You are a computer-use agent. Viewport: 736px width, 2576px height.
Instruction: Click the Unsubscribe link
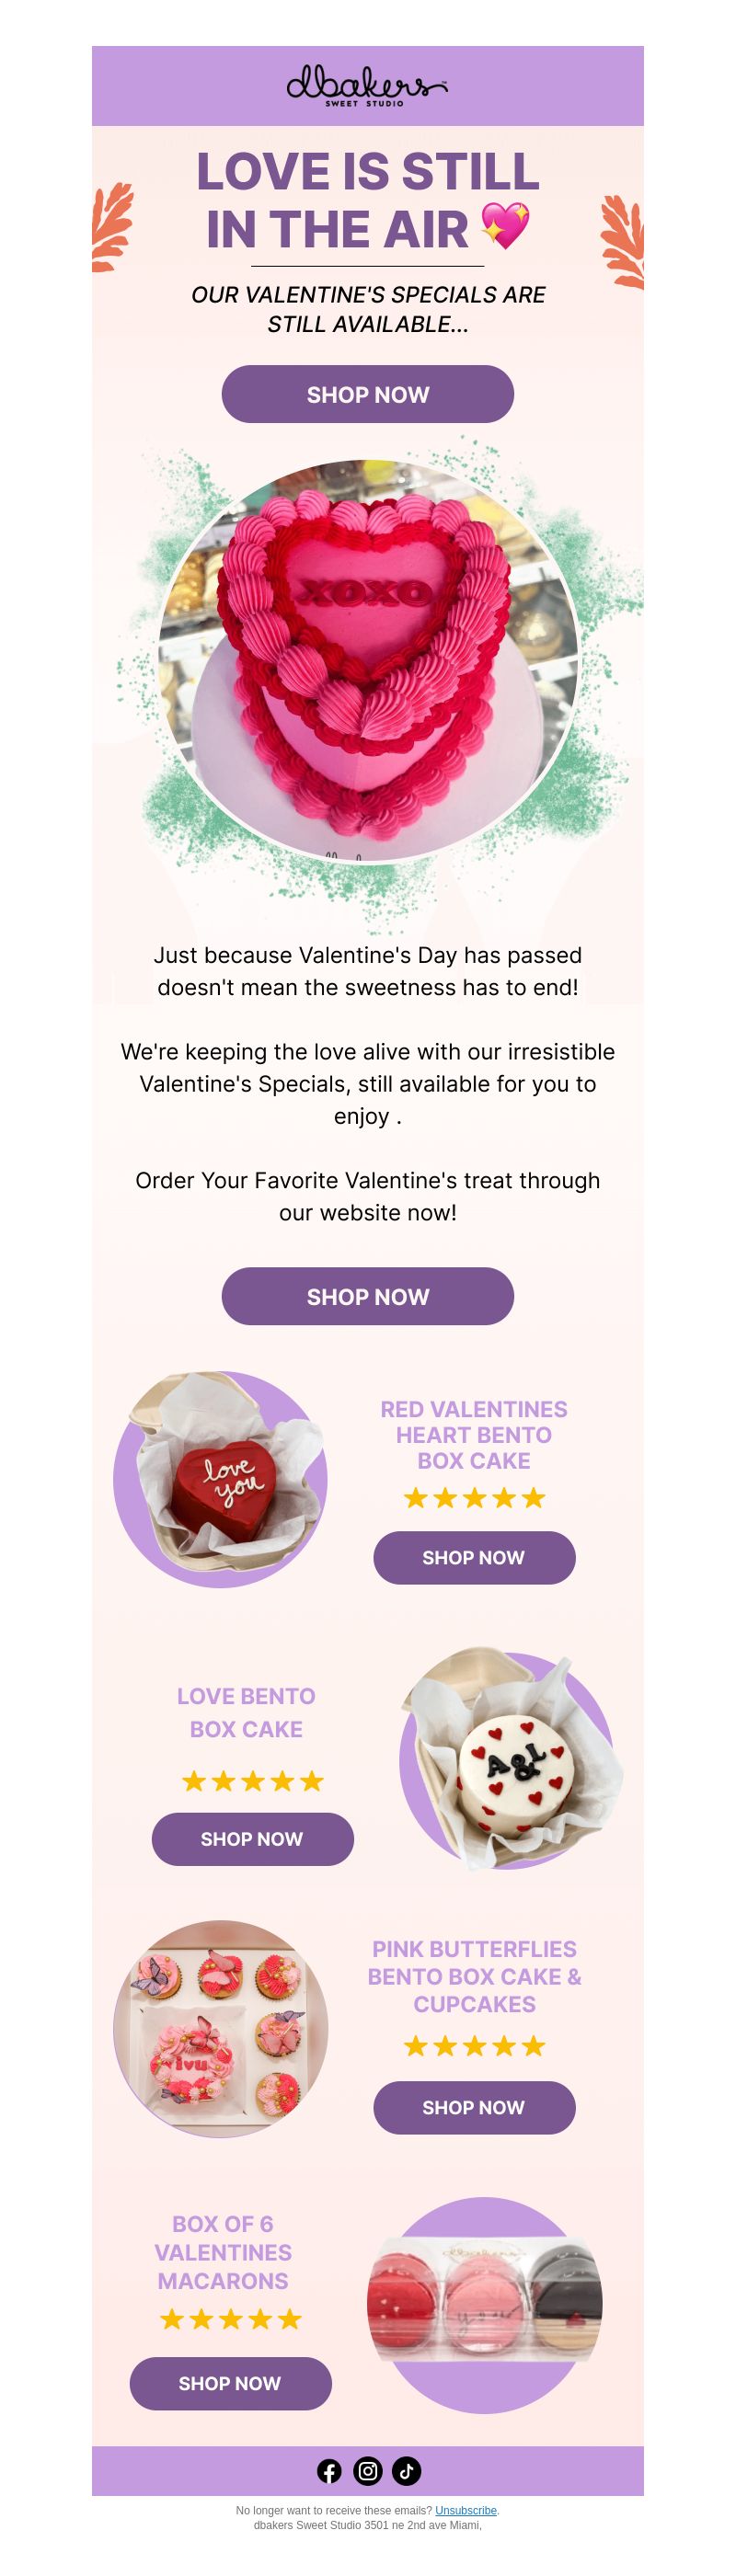click(466, 2510)
